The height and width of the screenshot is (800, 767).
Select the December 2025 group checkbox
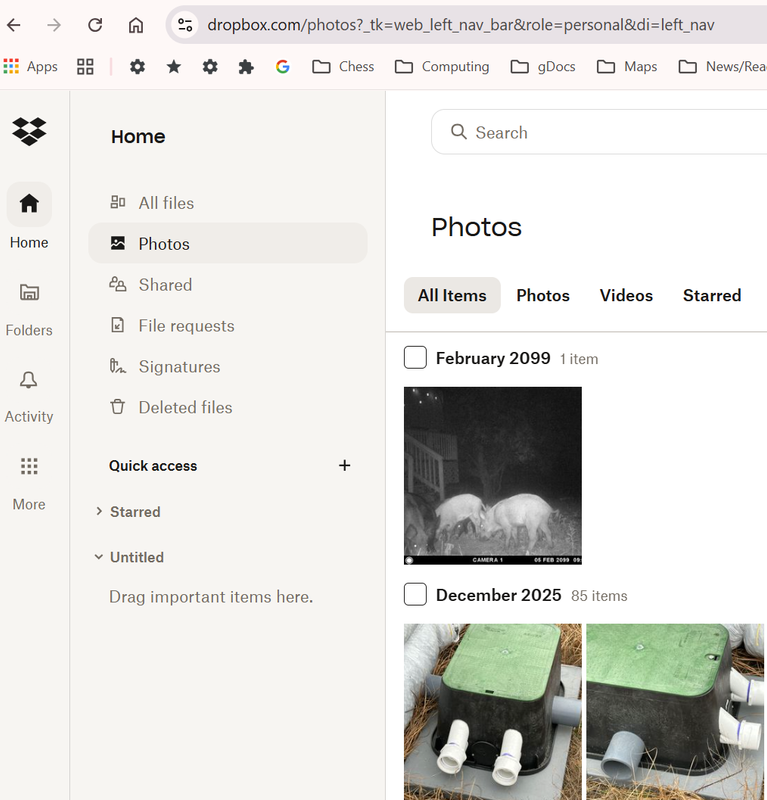(415, 595)
